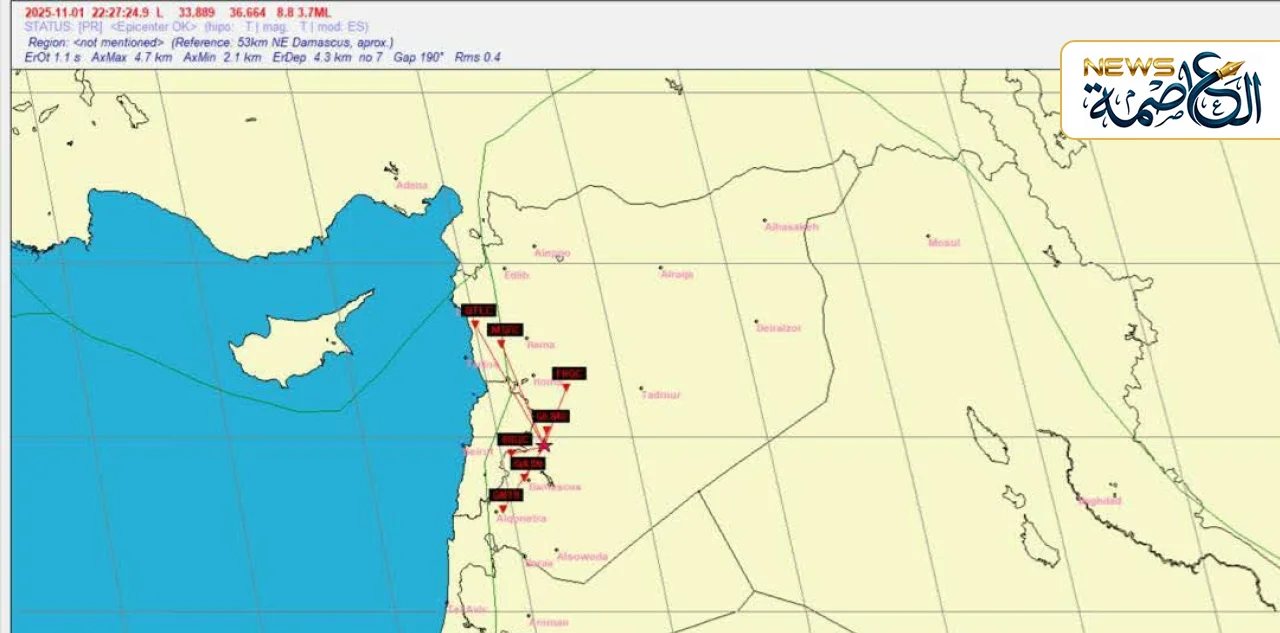Click the Tadmur city dot

click(x=642, y=389)
